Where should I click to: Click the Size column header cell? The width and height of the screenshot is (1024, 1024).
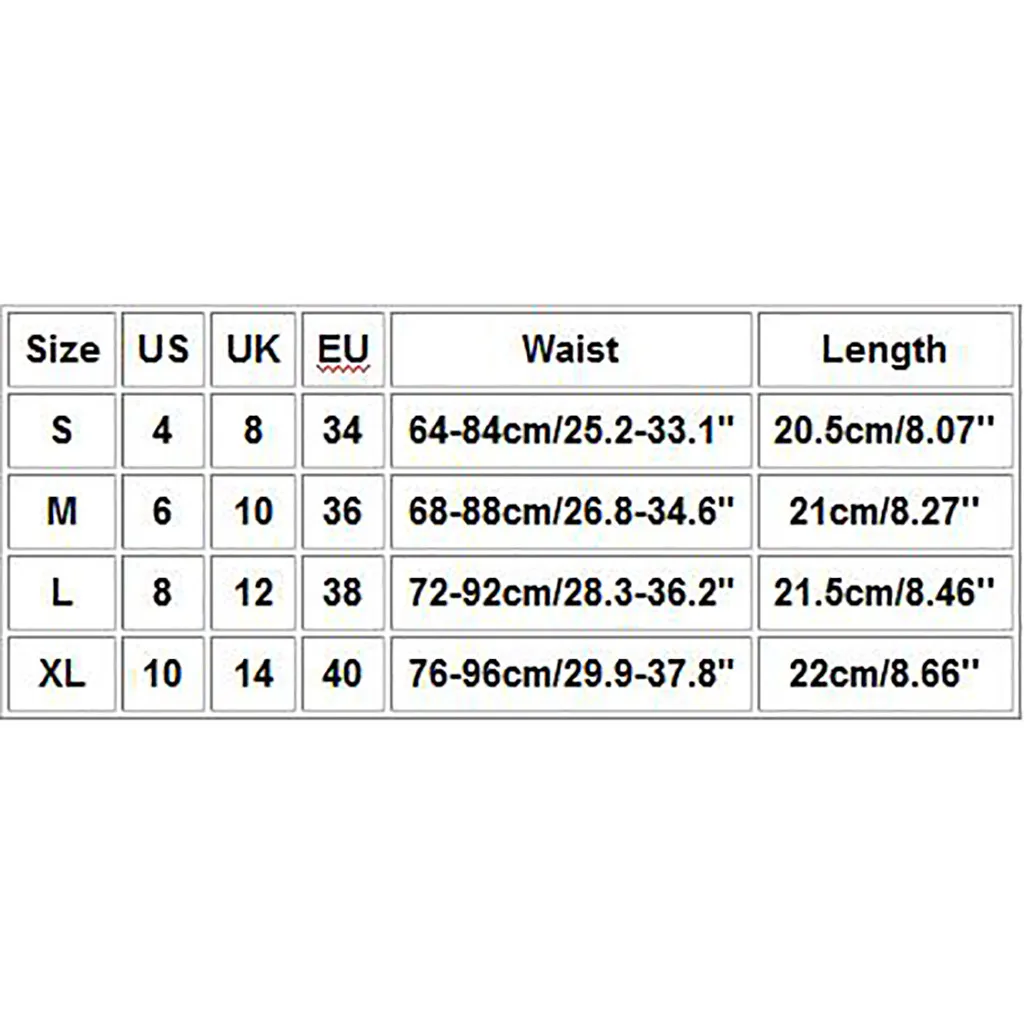pyautogui.click(x=63, y=350)
